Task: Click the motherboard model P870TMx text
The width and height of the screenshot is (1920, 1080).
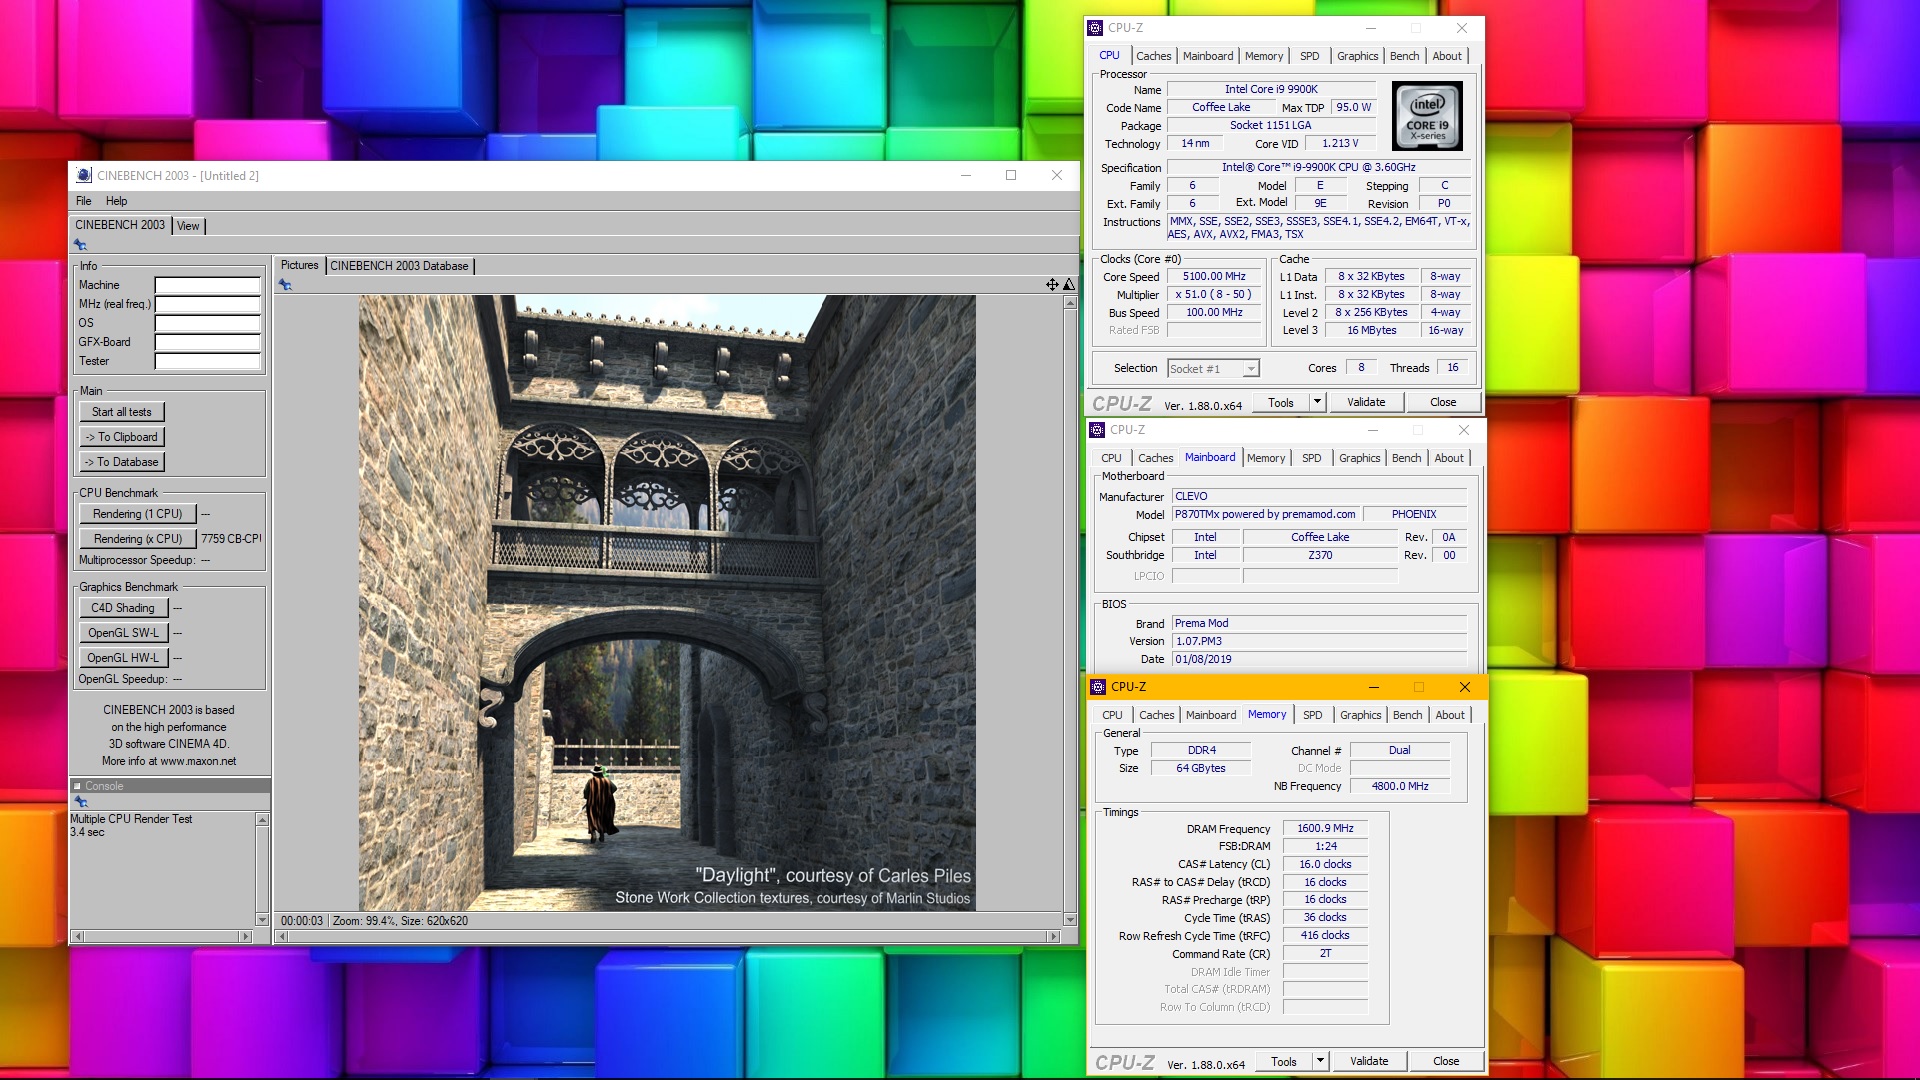Action: coord(1265,514)
